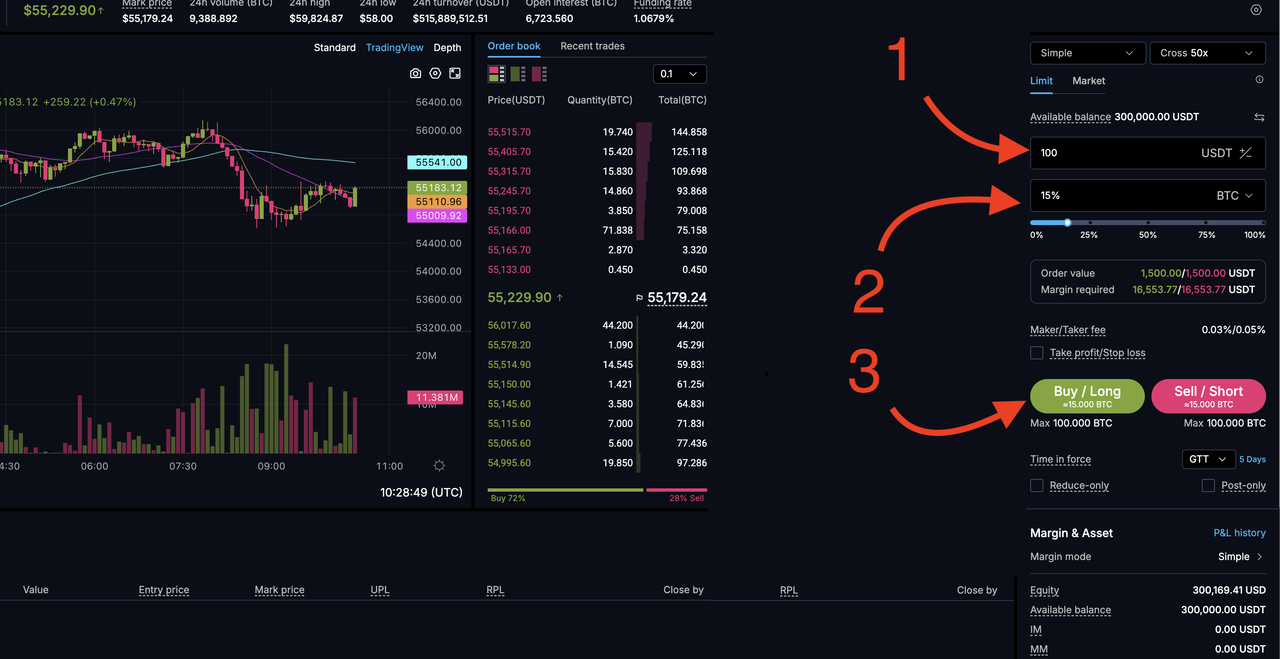Show buy-only (green) order book view
1280x659 pixels.
click(517, 74)
